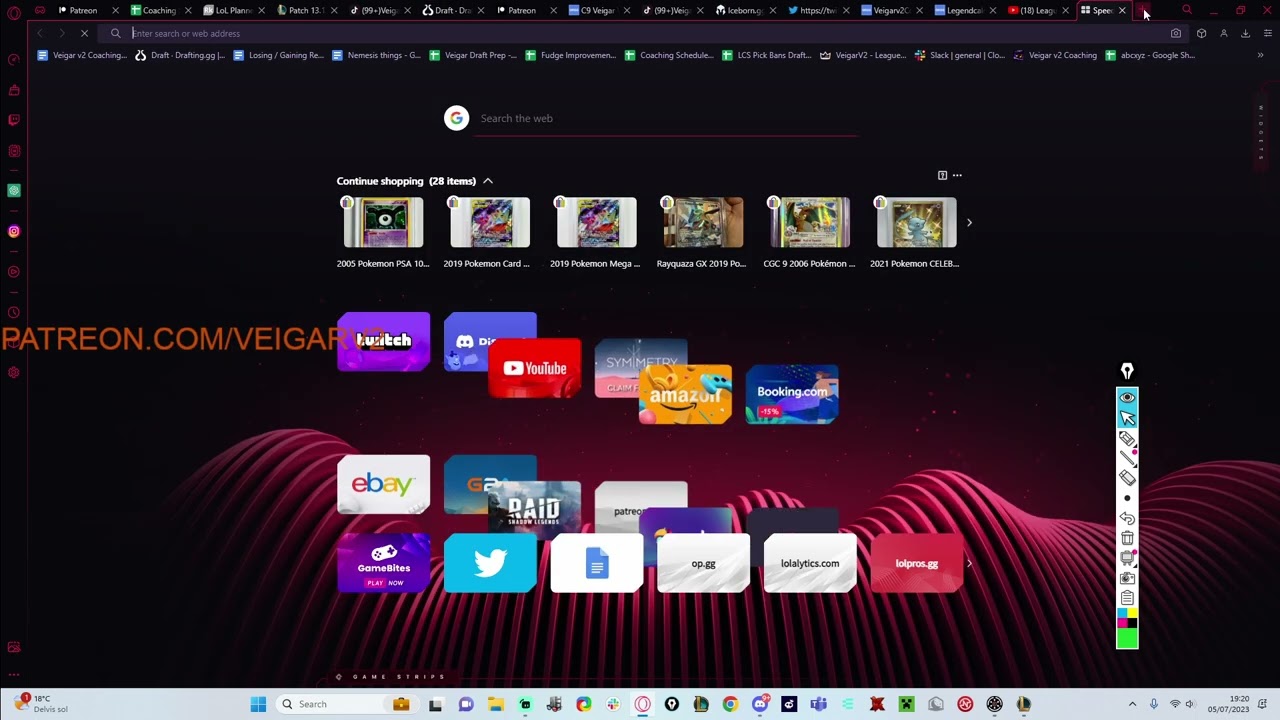Screen dimensions: 1280x720
Task: Show more speed dials with right chevron
Action: 969,563
